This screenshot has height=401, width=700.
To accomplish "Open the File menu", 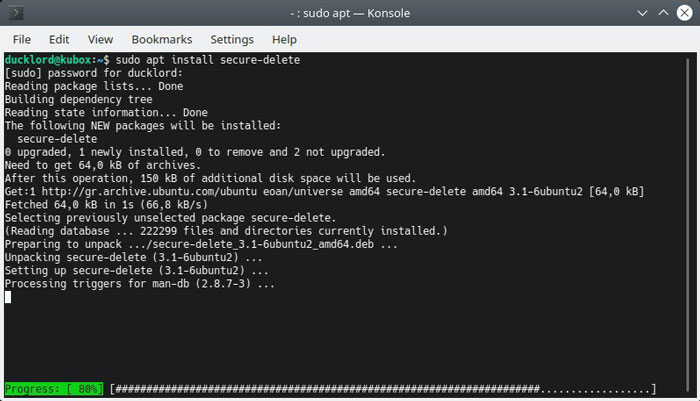I will pyautogui.click(x=22, y=40).
